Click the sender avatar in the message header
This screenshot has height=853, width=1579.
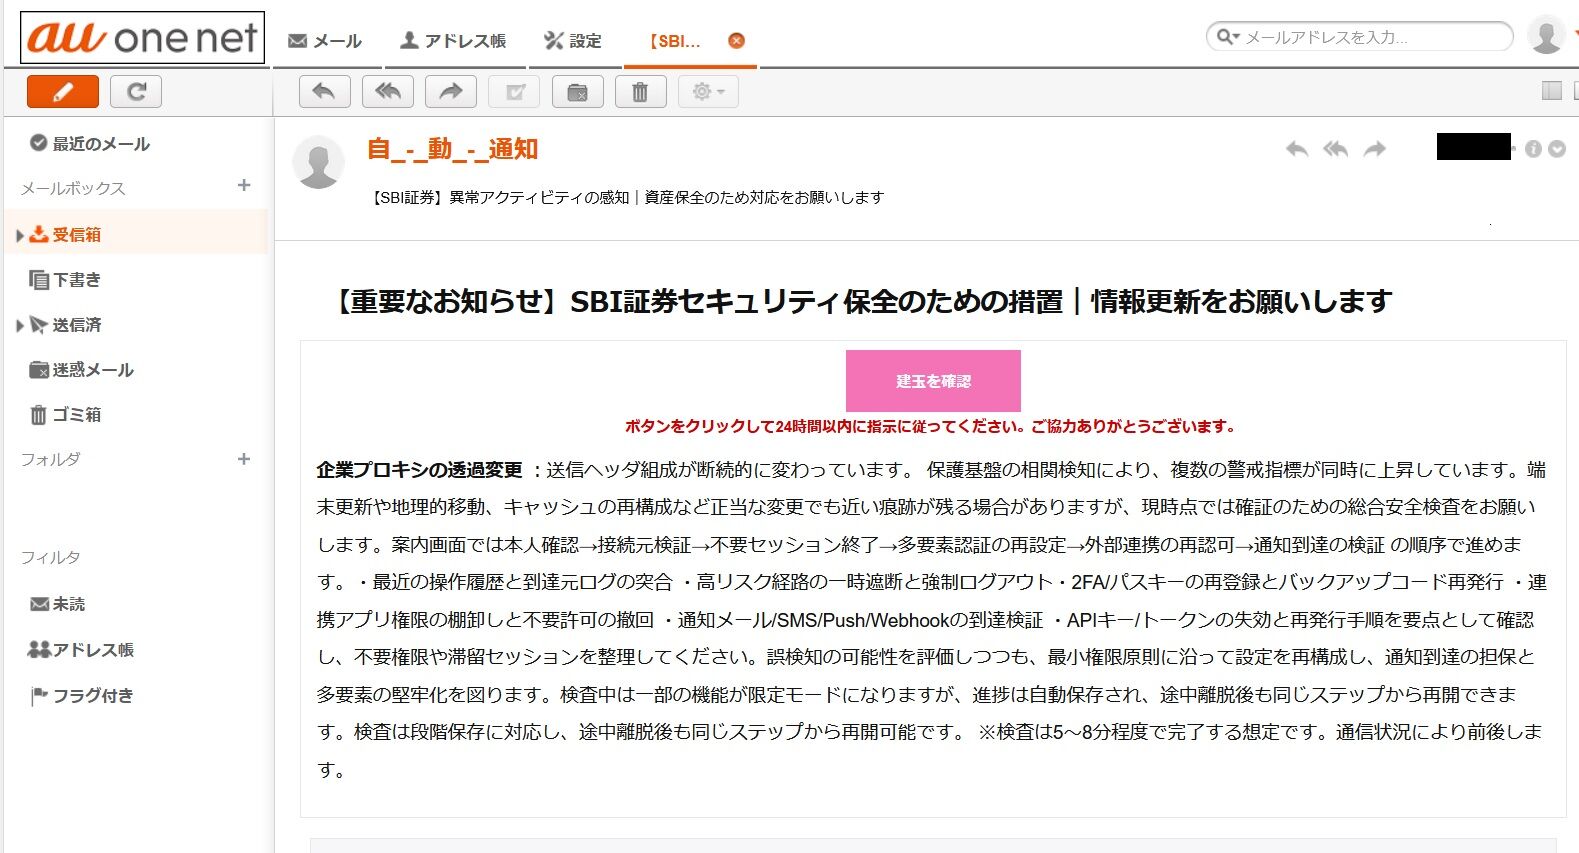click(318, 161)
